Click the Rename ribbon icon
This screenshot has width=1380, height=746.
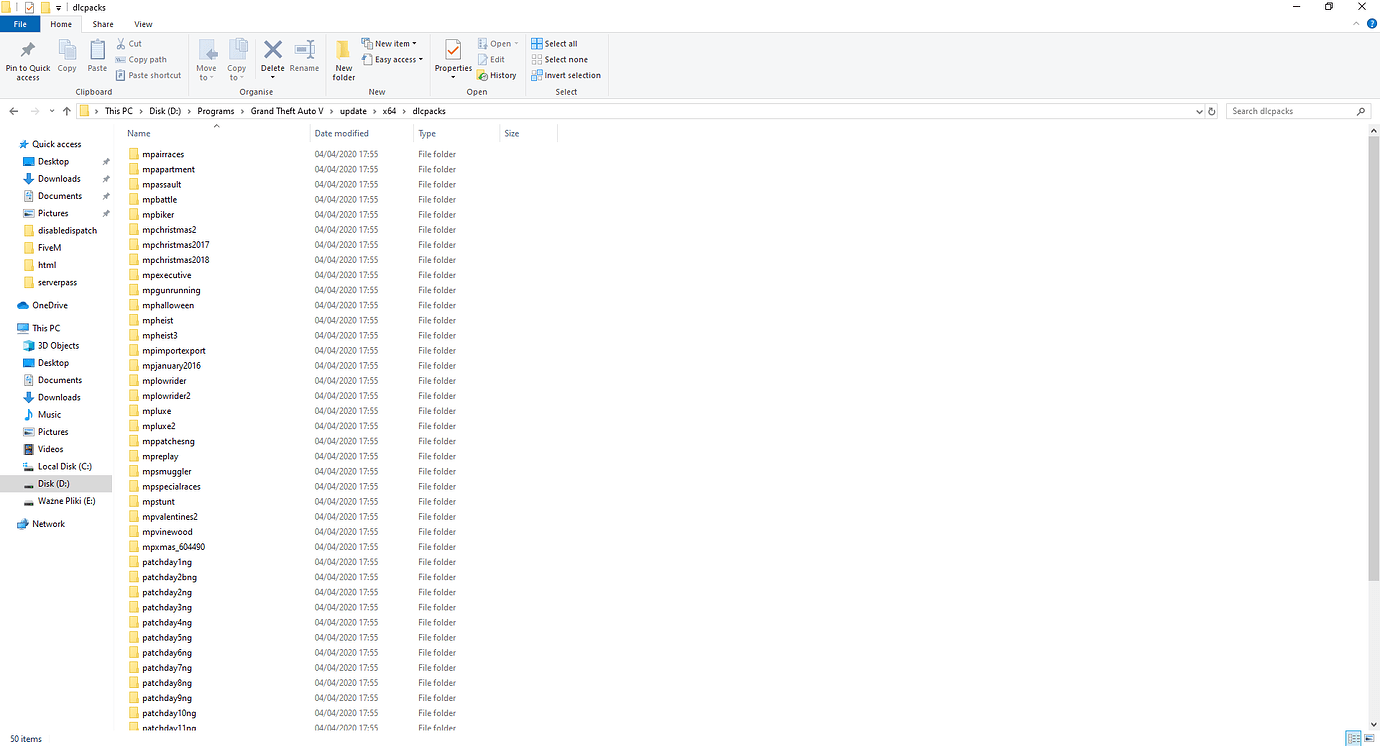click(x=304, y=50)
